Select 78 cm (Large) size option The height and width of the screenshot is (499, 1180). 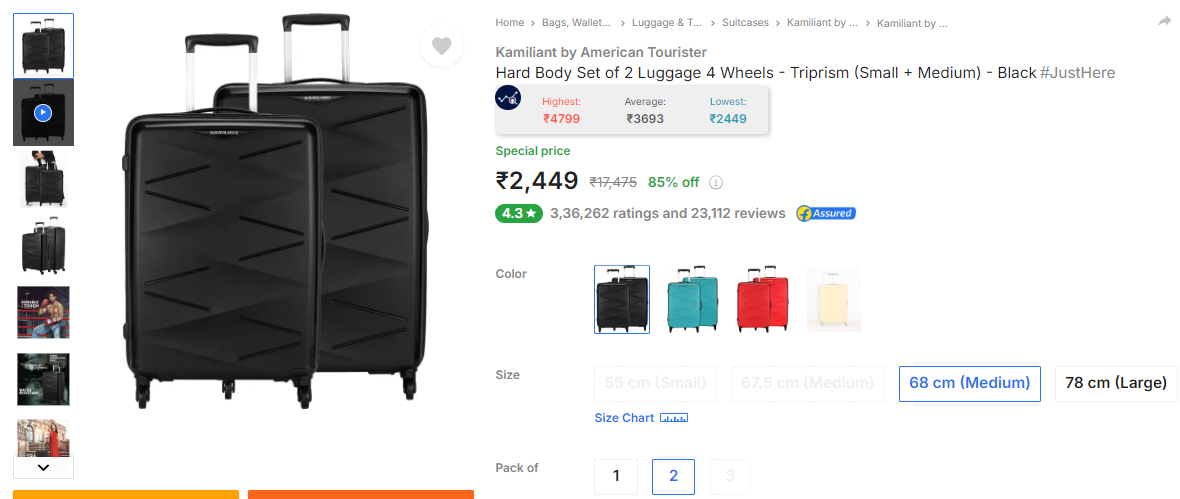click(1116, 383)
